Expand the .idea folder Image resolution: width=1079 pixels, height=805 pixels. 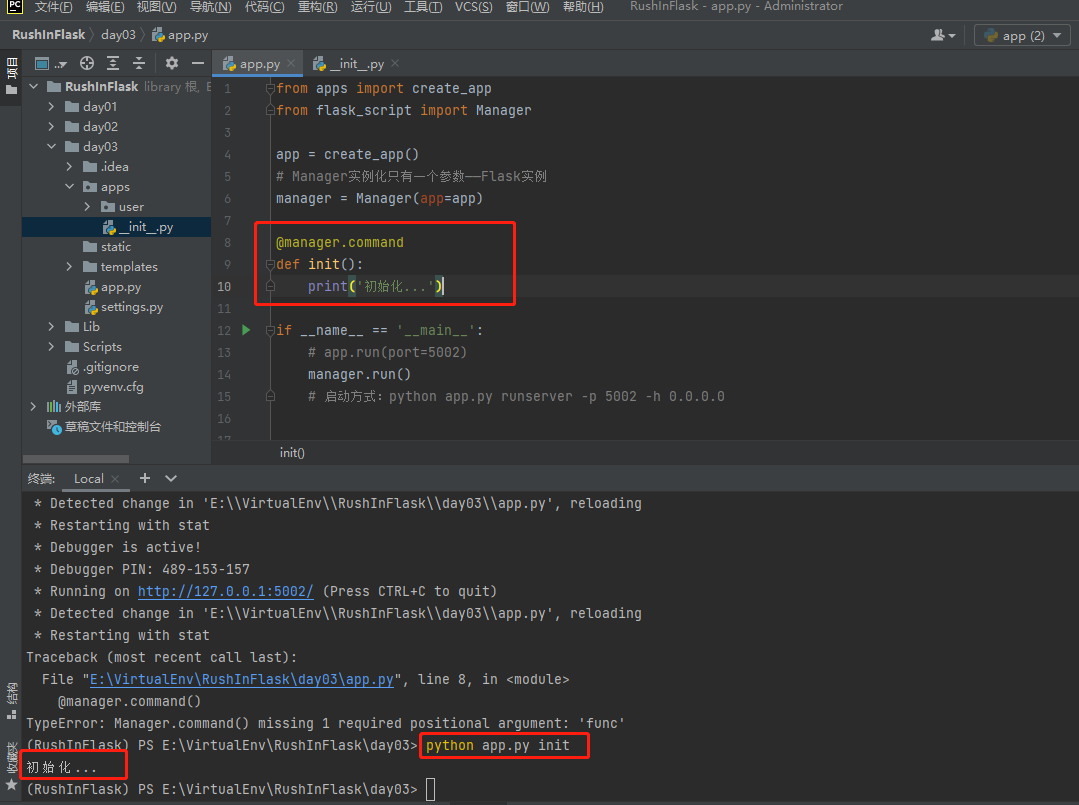[x=70, y=167]
